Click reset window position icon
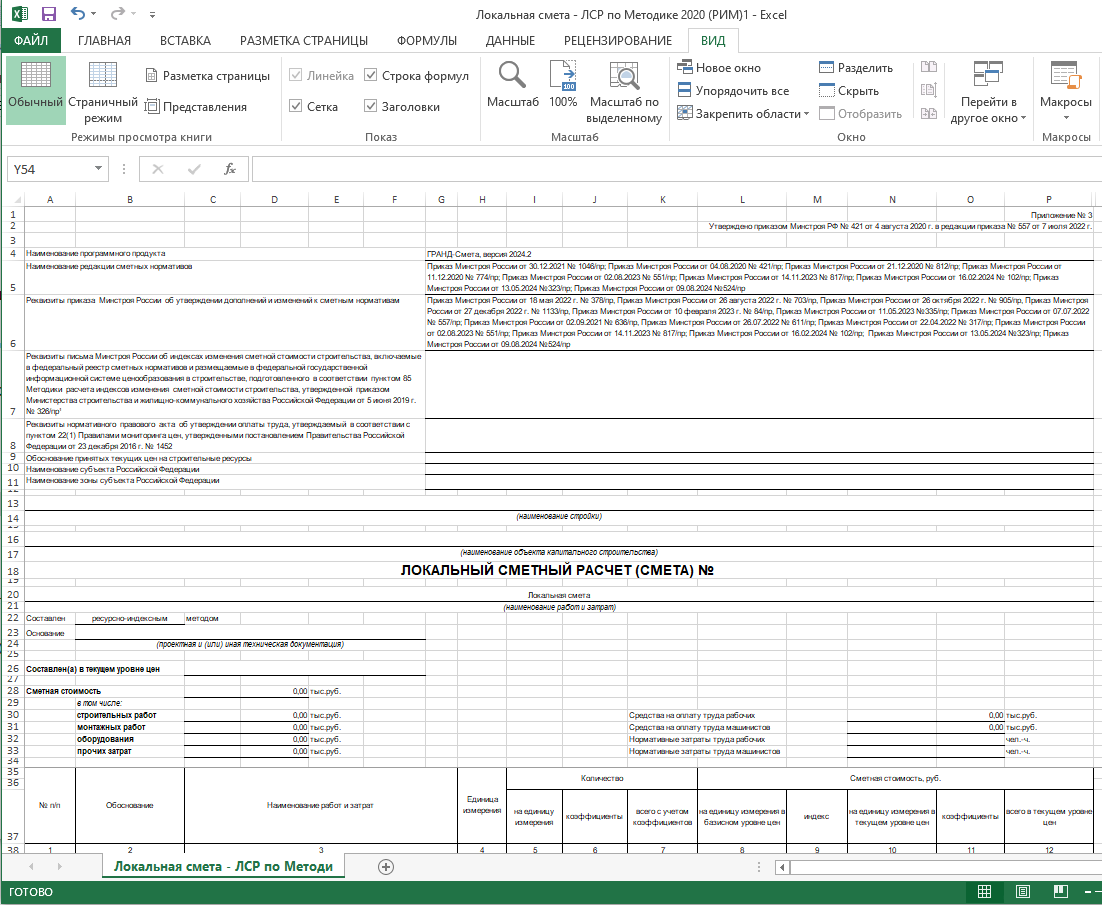Viewport: 1102px width, 905px height. pyautogui.click(x=928, y=113)
